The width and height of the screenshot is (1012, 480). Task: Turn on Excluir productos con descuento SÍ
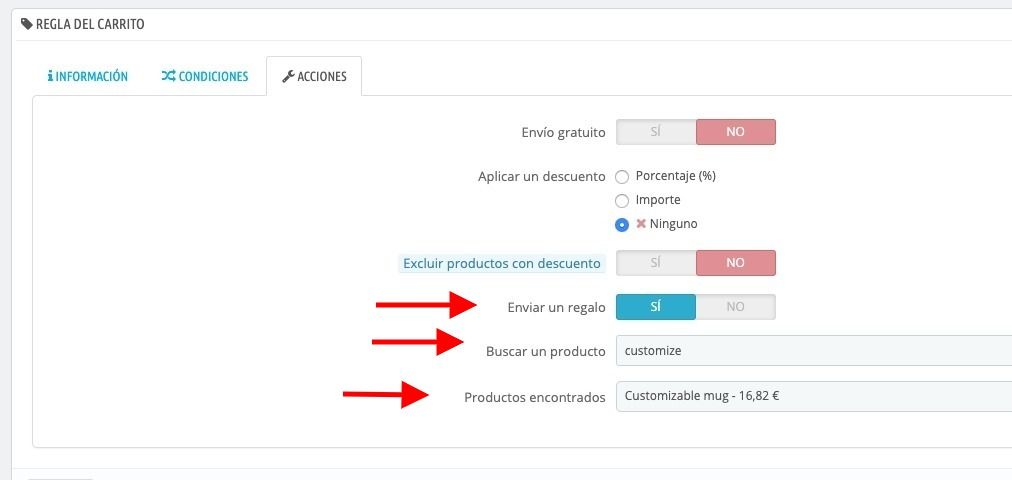pyautogui.click(x=656, y=263)
